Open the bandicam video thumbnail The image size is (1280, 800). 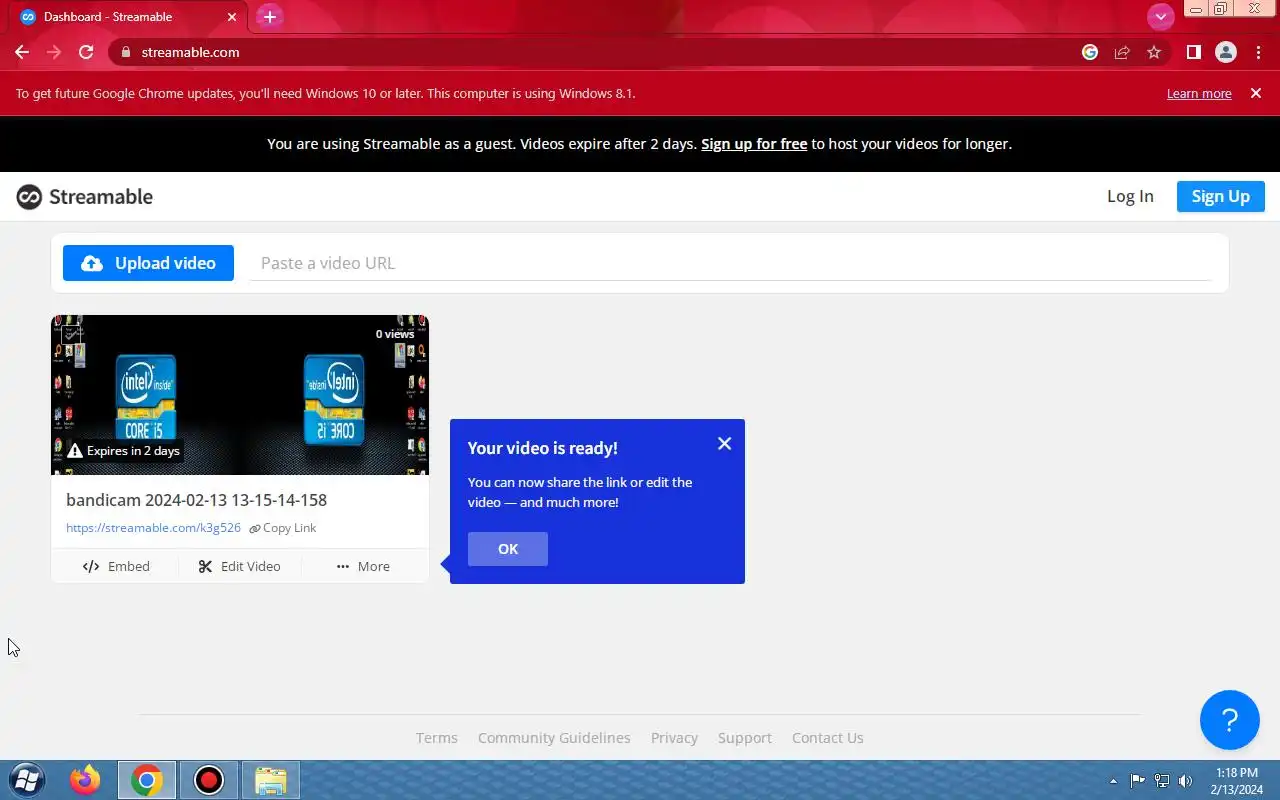[x=240, y=395]
